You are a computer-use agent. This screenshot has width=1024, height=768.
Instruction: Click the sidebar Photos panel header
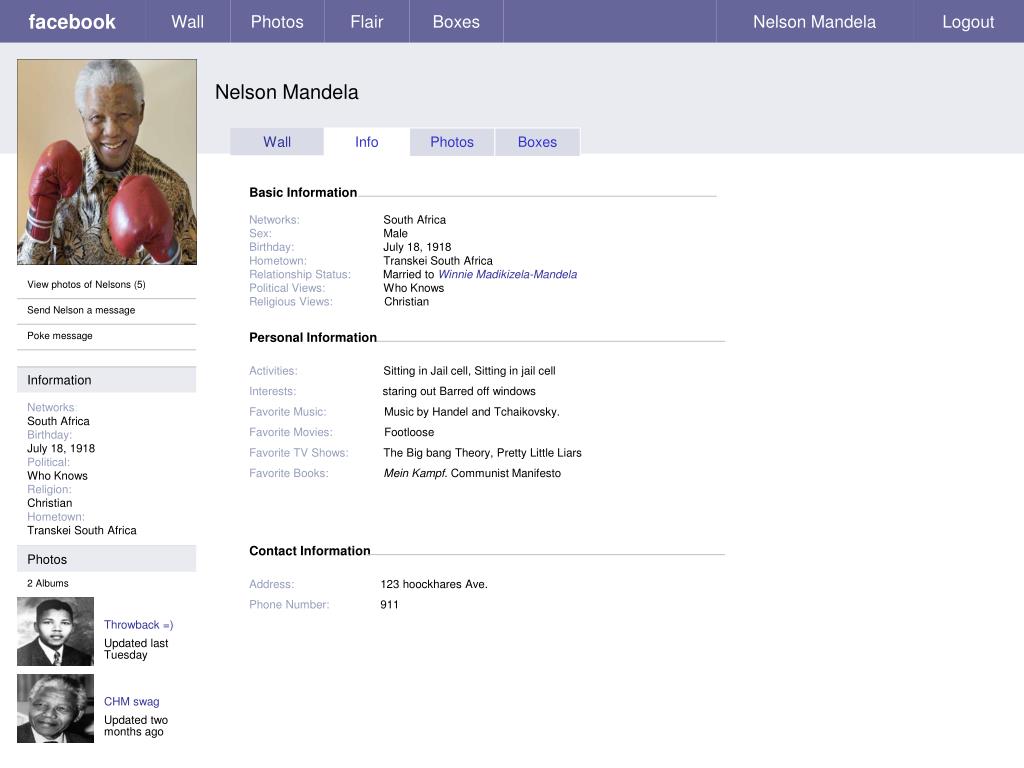point(106,559)
